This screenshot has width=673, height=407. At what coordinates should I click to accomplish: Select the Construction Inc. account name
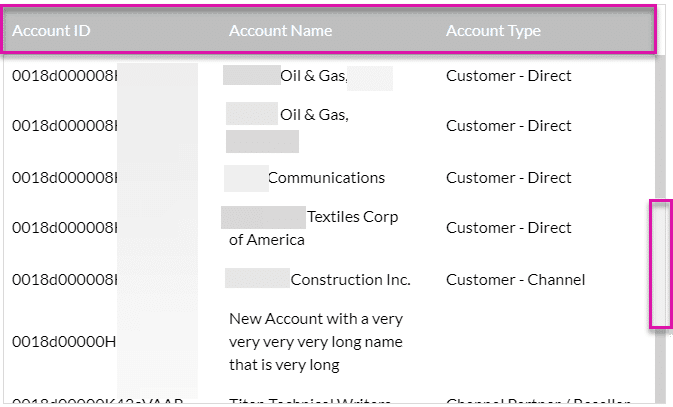pyautogui.click(x=349, y=280)
